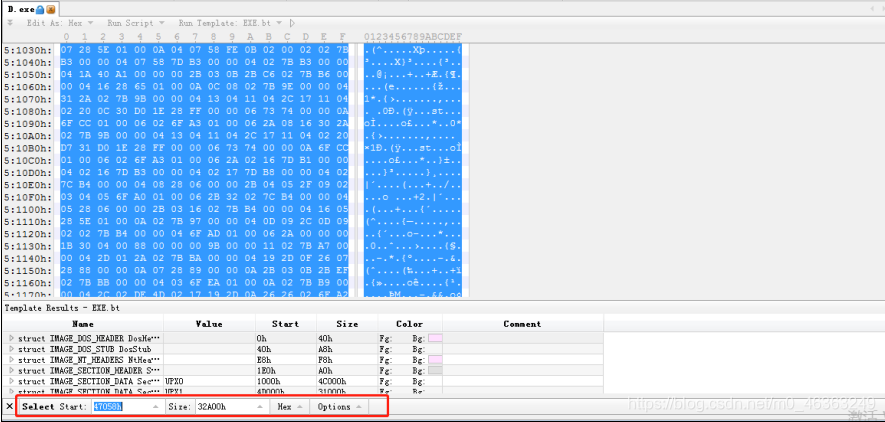
Task: Click the 1E0h start cell
Action: tap(286, 371)
